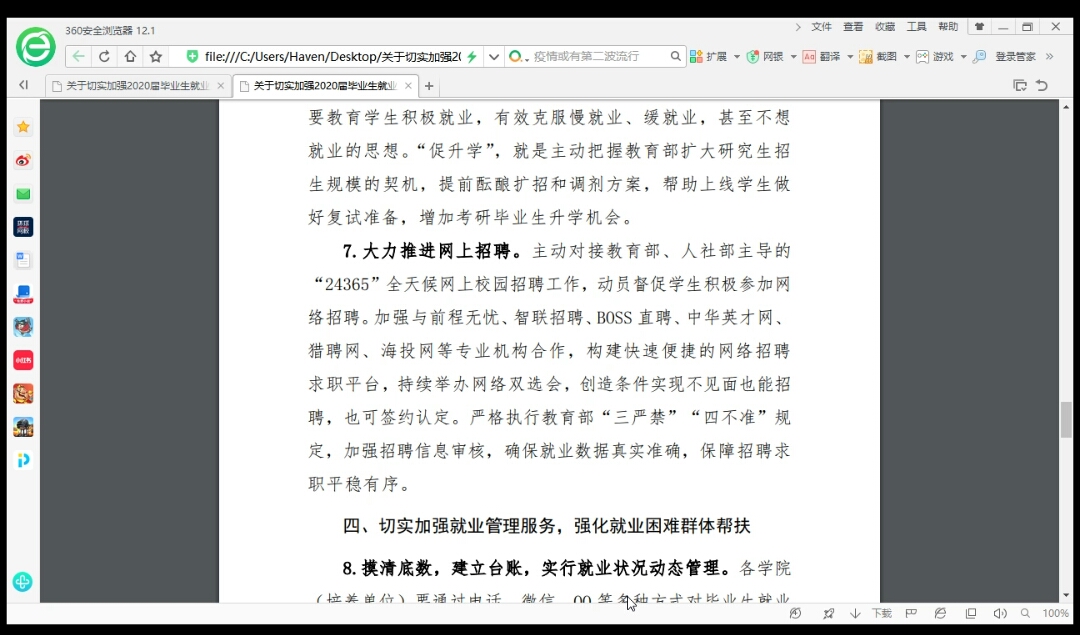Switch to the first document tab
This screenshot has height=635, width=1080.
(137, 86)
